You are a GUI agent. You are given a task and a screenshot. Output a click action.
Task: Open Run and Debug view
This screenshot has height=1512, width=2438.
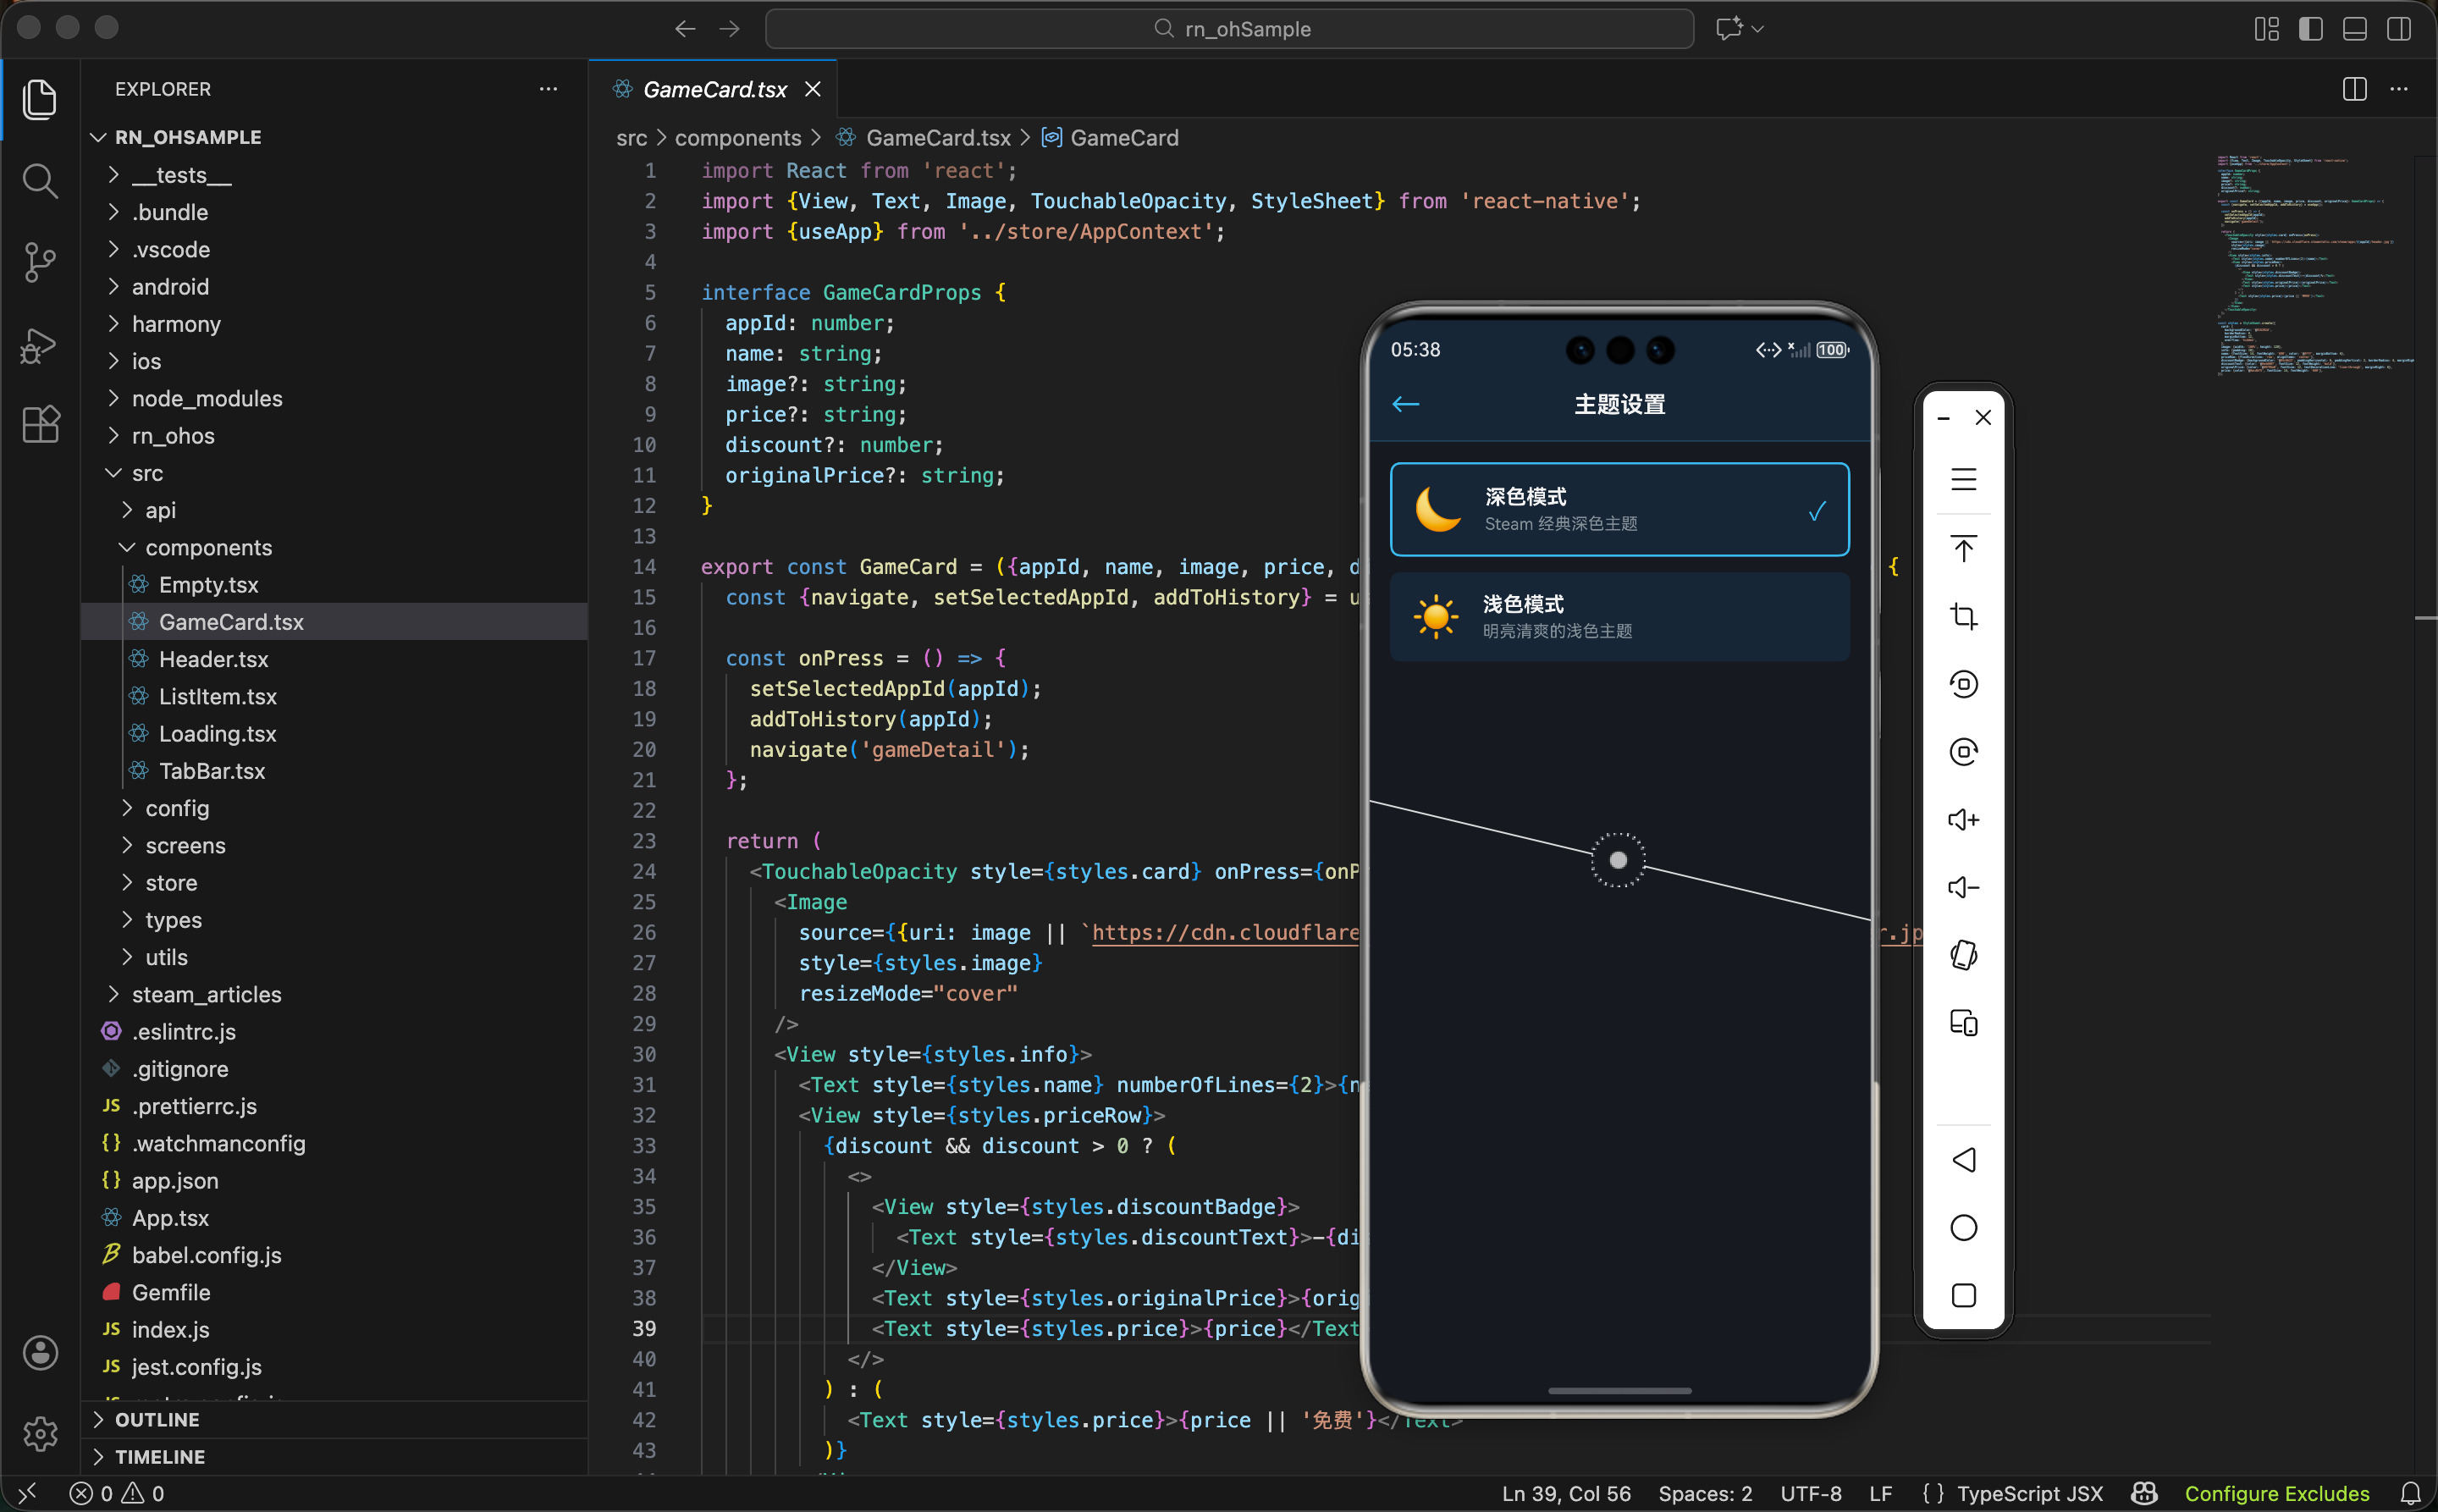point(39,345)
